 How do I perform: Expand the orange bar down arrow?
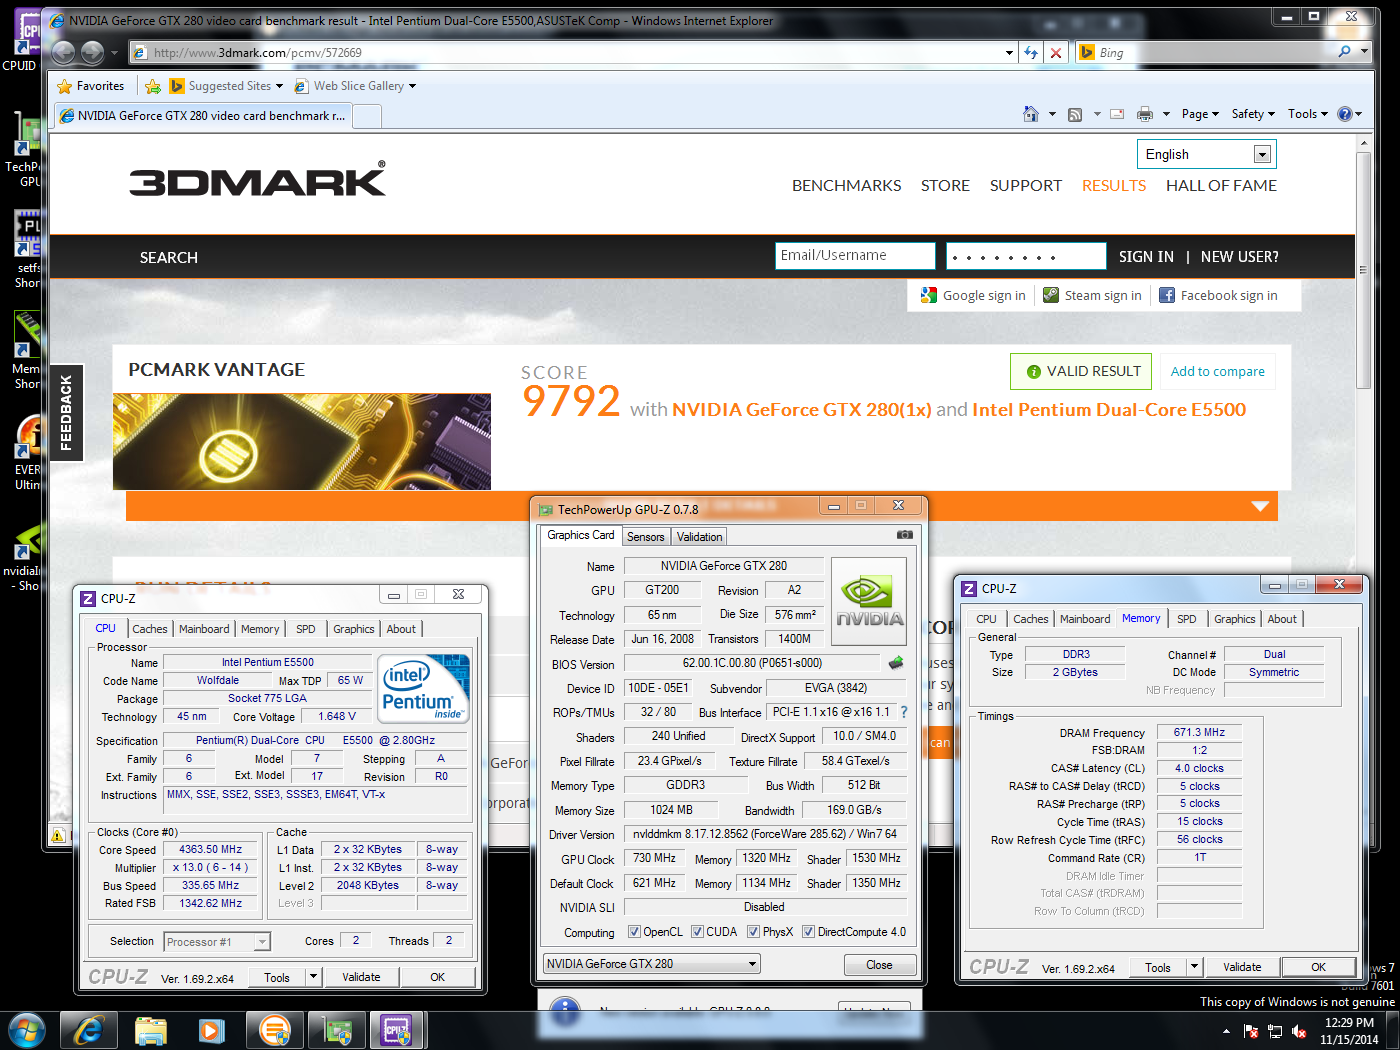pos(1260,506)
